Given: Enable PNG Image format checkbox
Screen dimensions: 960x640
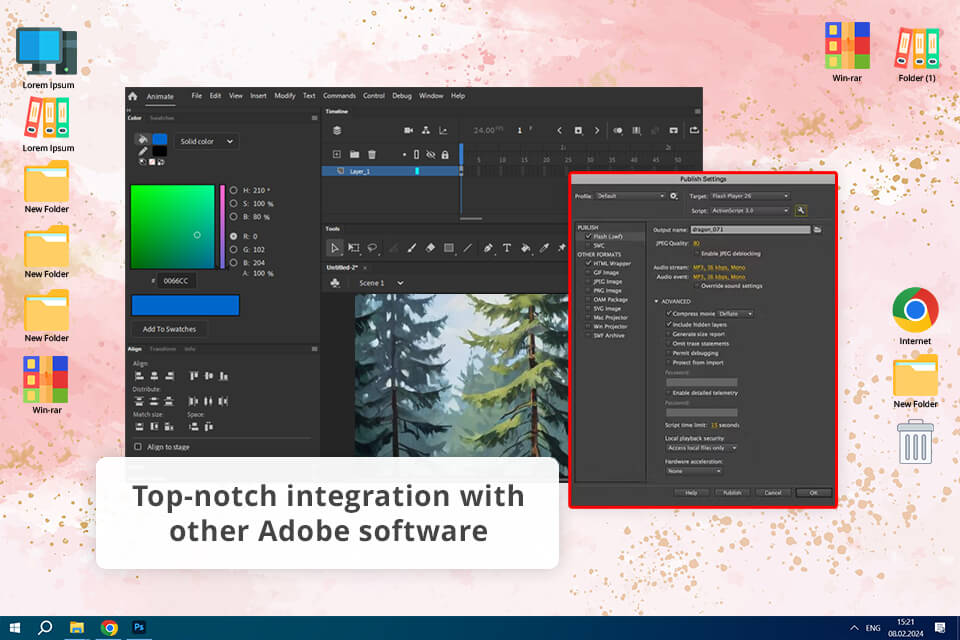Looking at the screenshot, I should tap(588, 290).
